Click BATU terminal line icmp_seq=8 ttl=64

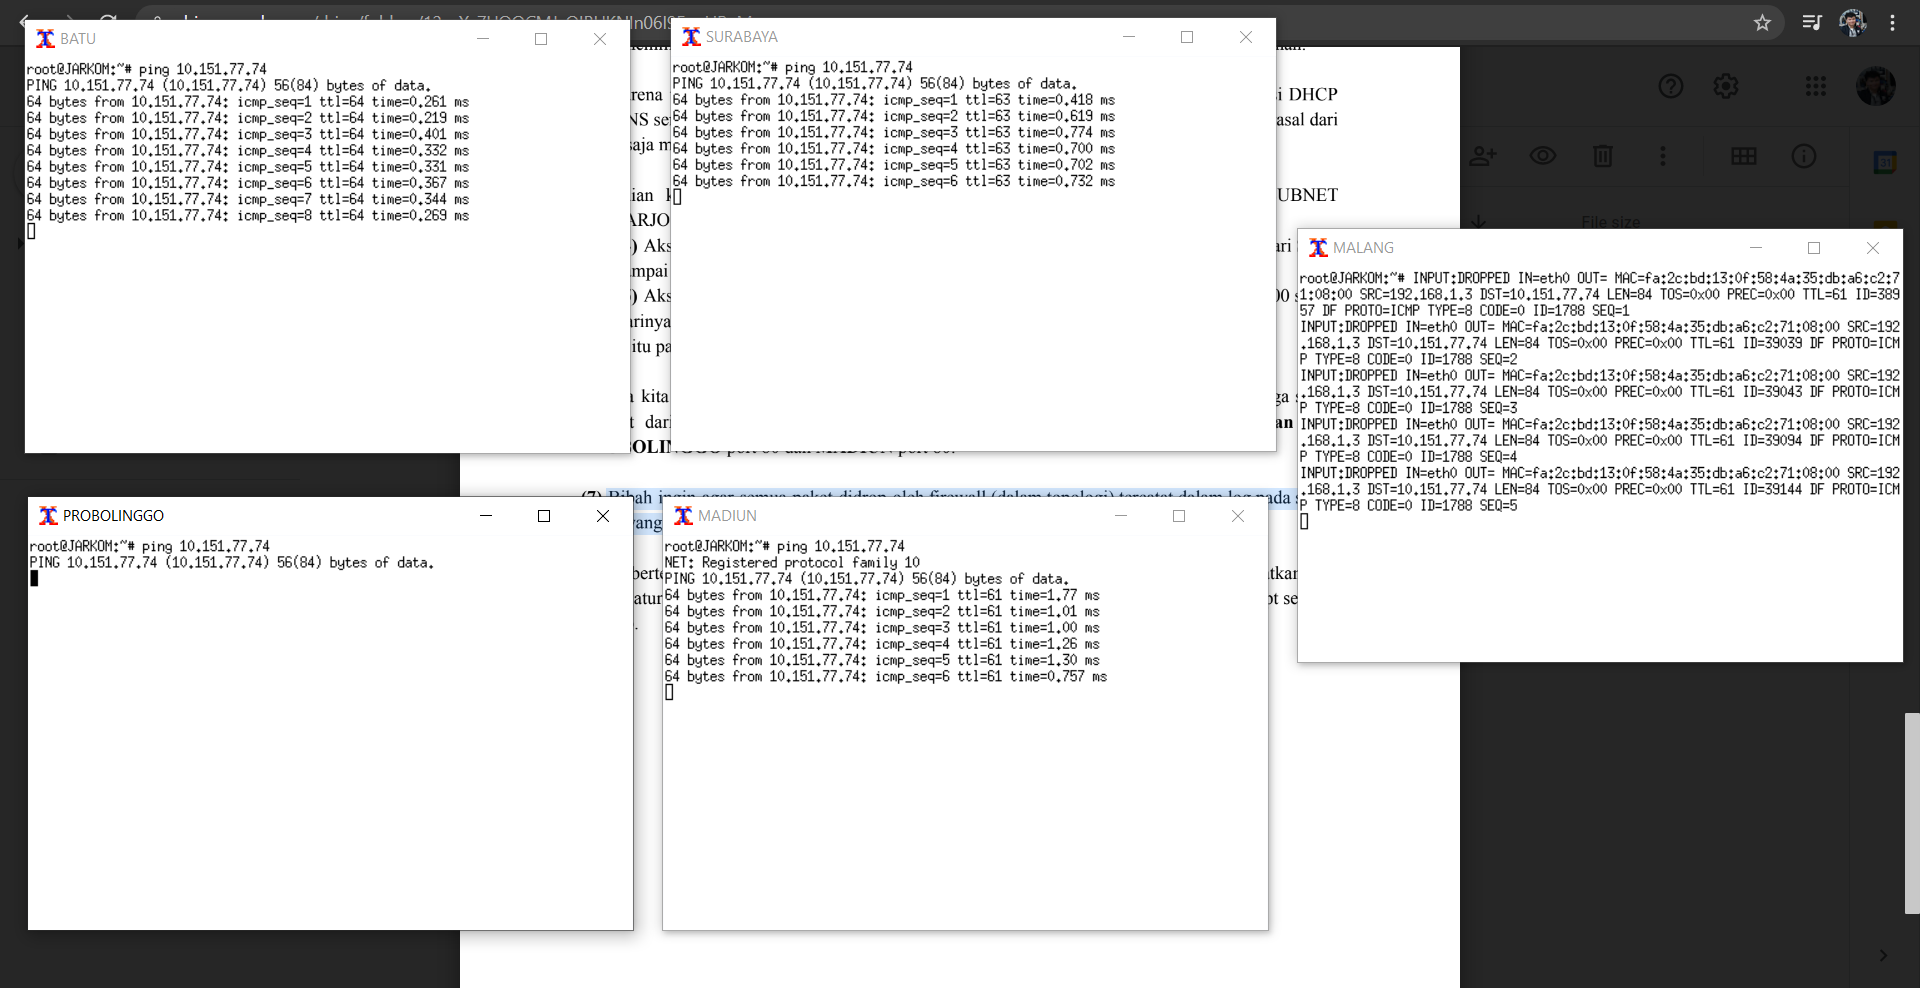(x=248, y=216)
